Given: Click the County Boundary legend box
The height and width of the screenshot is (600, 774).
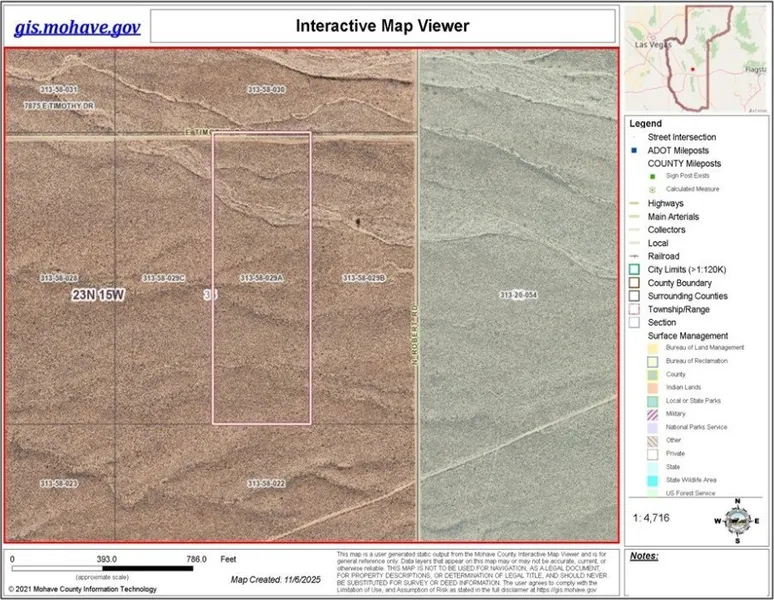Looking at the screenshot, I should click(633, 283).
